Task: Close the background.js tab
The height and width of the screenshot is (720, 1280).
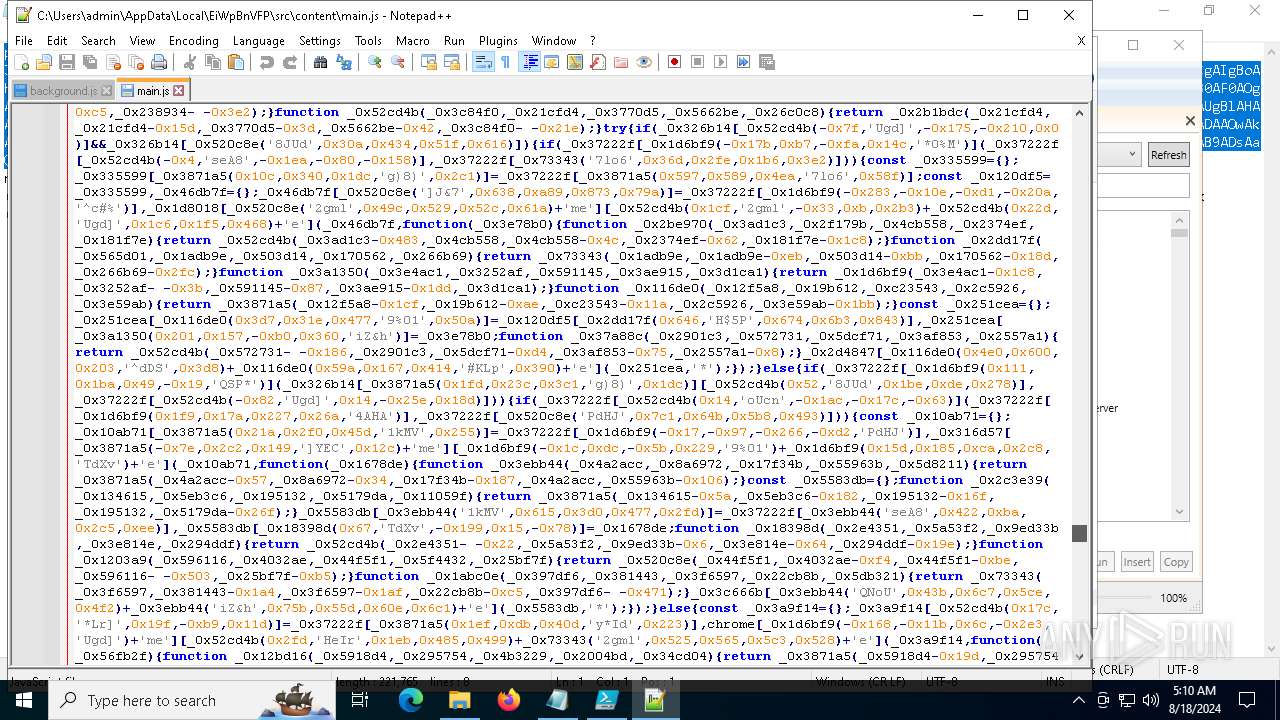Action: pos(105,91)
